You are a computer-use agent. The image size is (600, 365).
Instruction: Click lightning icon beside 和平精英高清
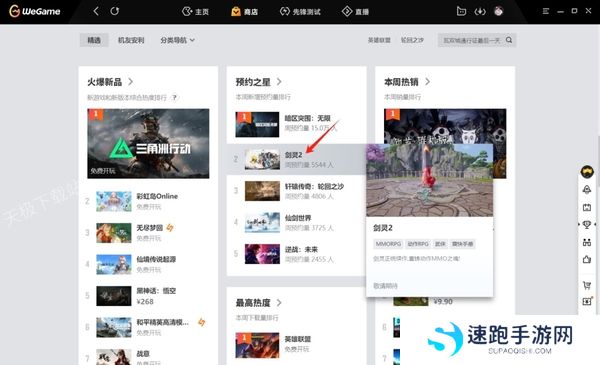(x=201, y=322)
